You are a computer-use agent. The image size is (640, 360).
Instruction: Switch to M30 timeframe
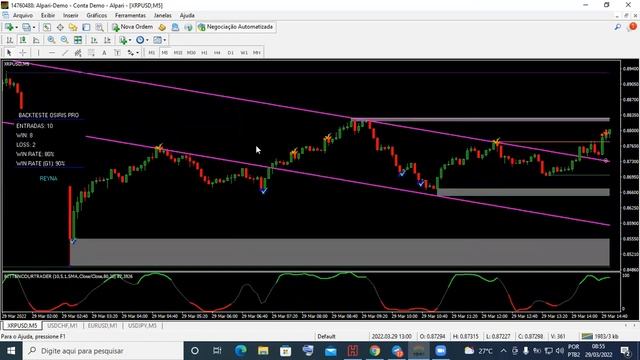pyautogui.click(x=191, y=53)
